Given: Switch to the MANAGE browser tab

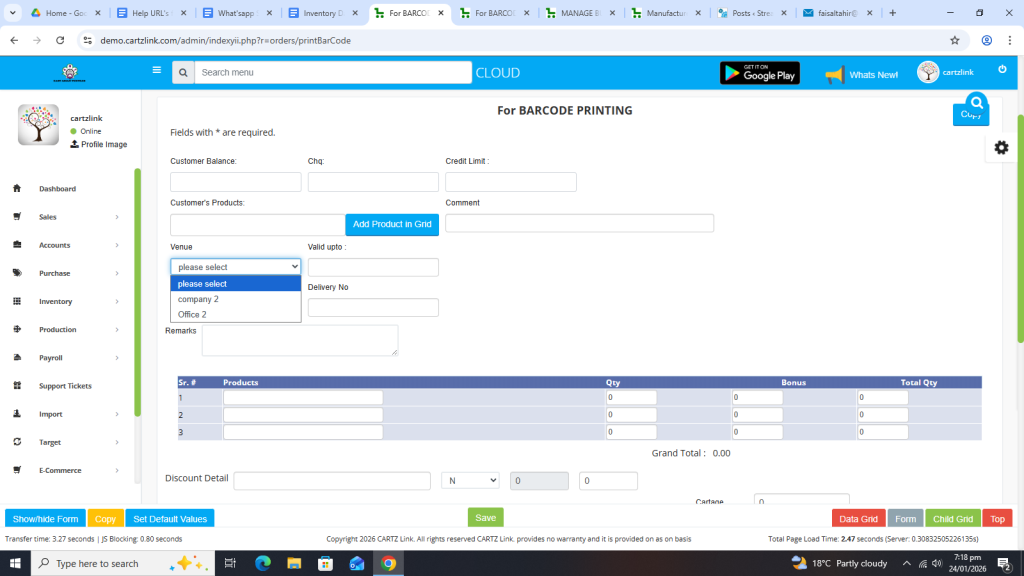Looking at the screenshot, I should (583, 13).
